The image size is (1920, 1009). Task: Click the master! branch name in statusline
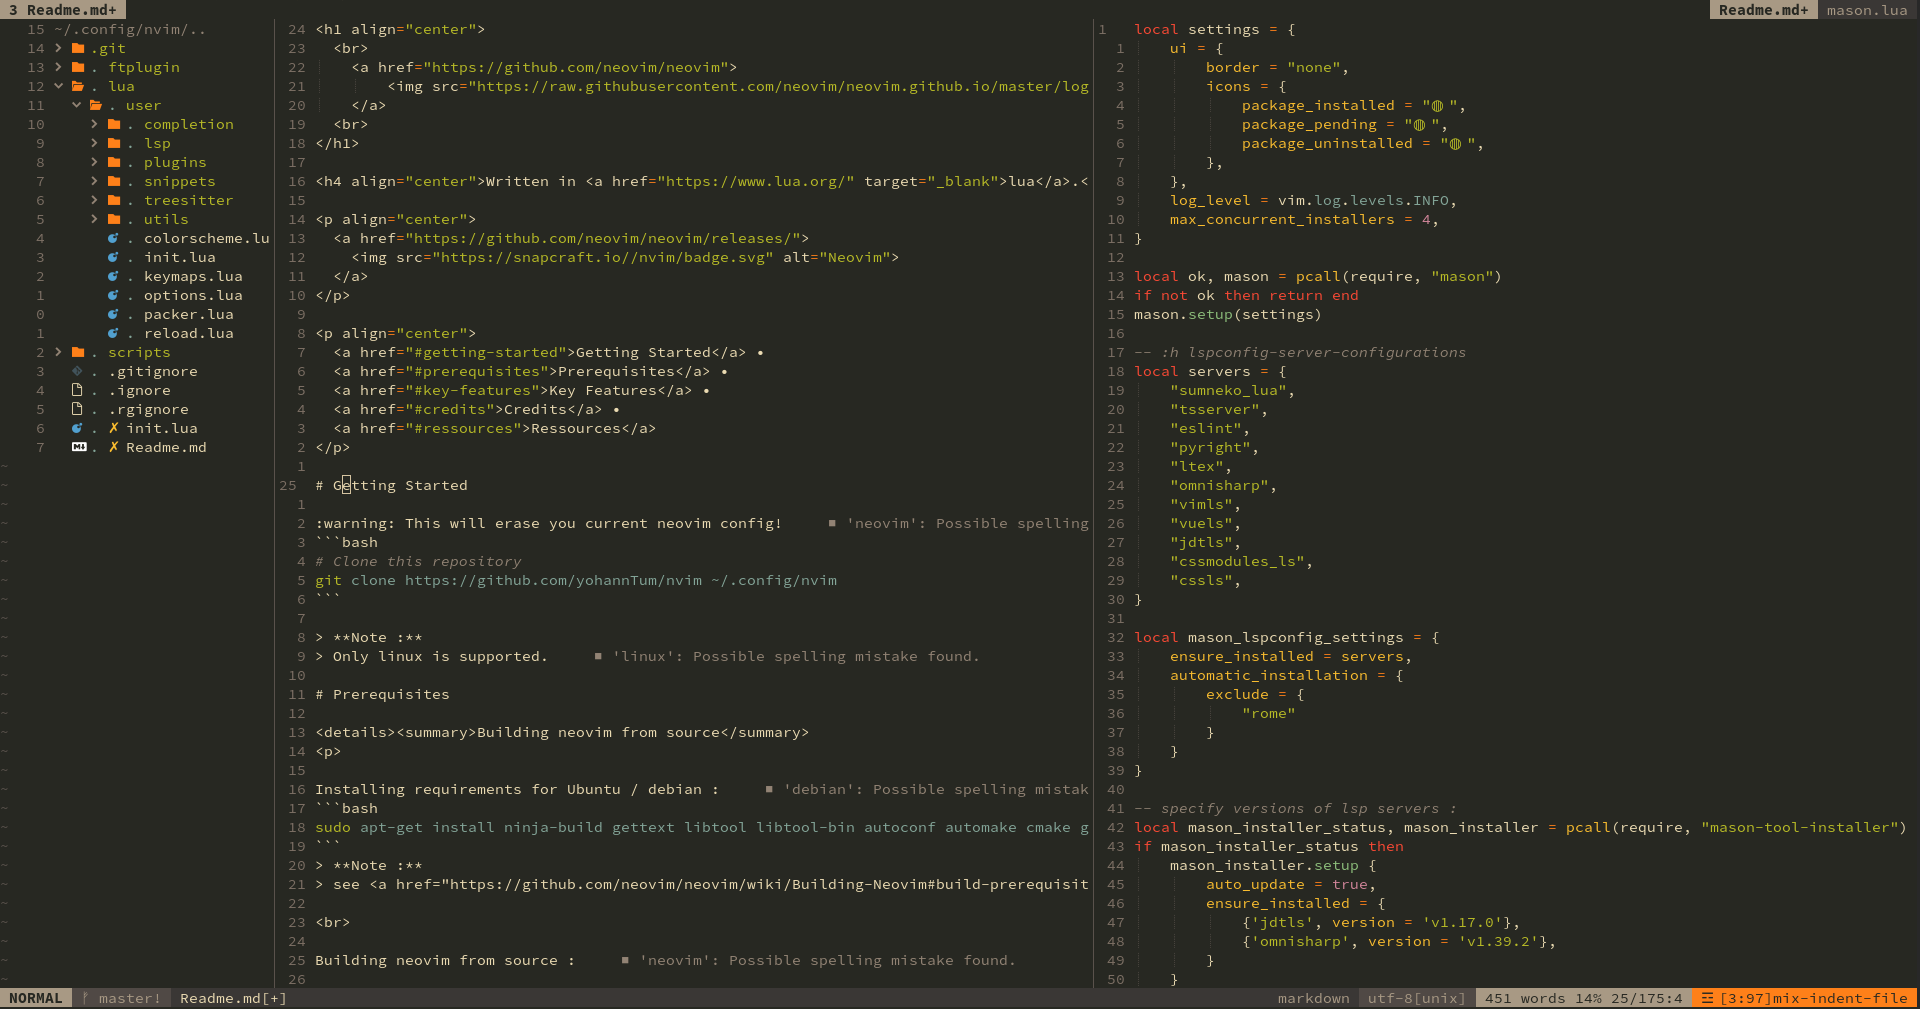point(130,998)
